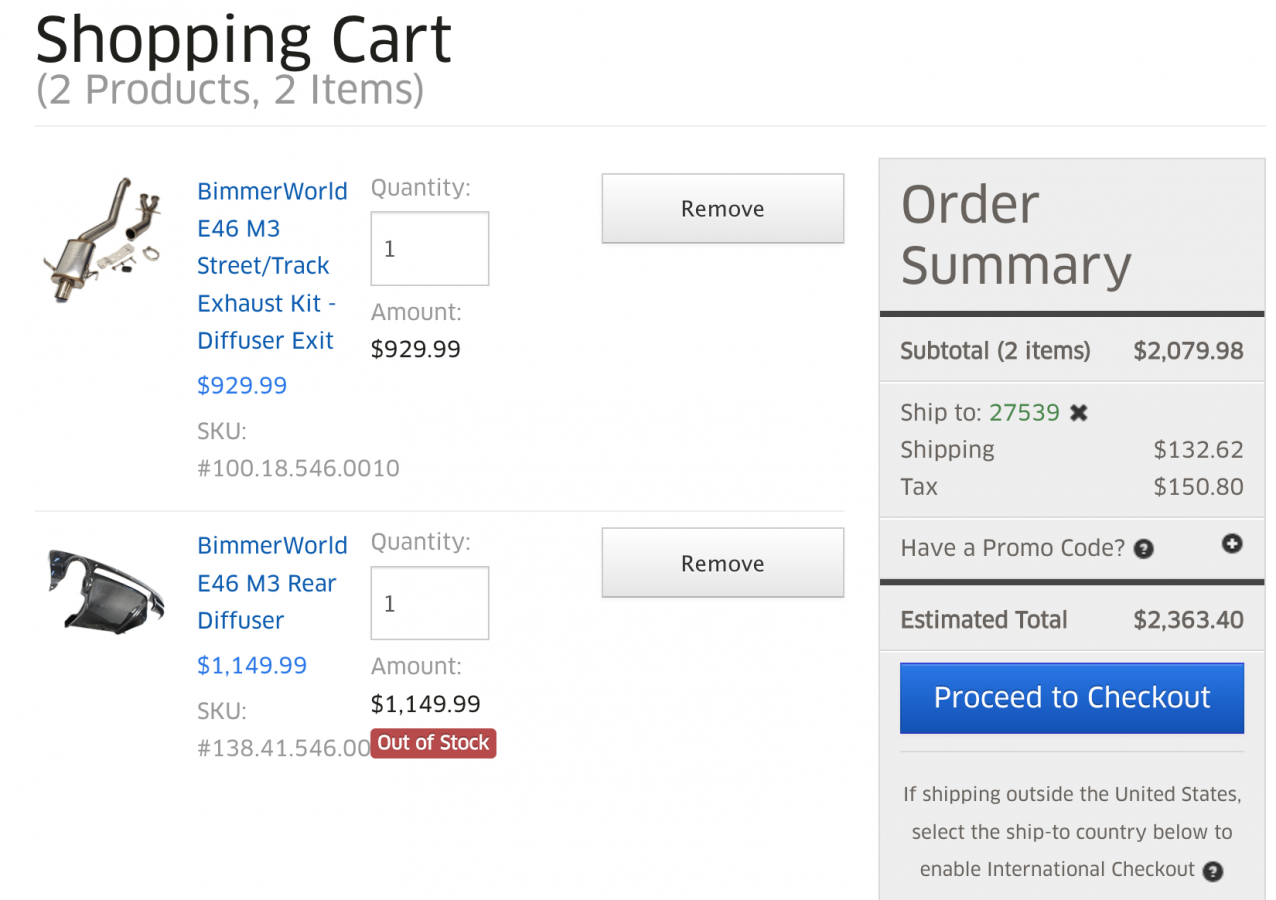Click the Subtotal amount $2,079.98
This screenshot has width=1276, height=900.
(1188, 351)
